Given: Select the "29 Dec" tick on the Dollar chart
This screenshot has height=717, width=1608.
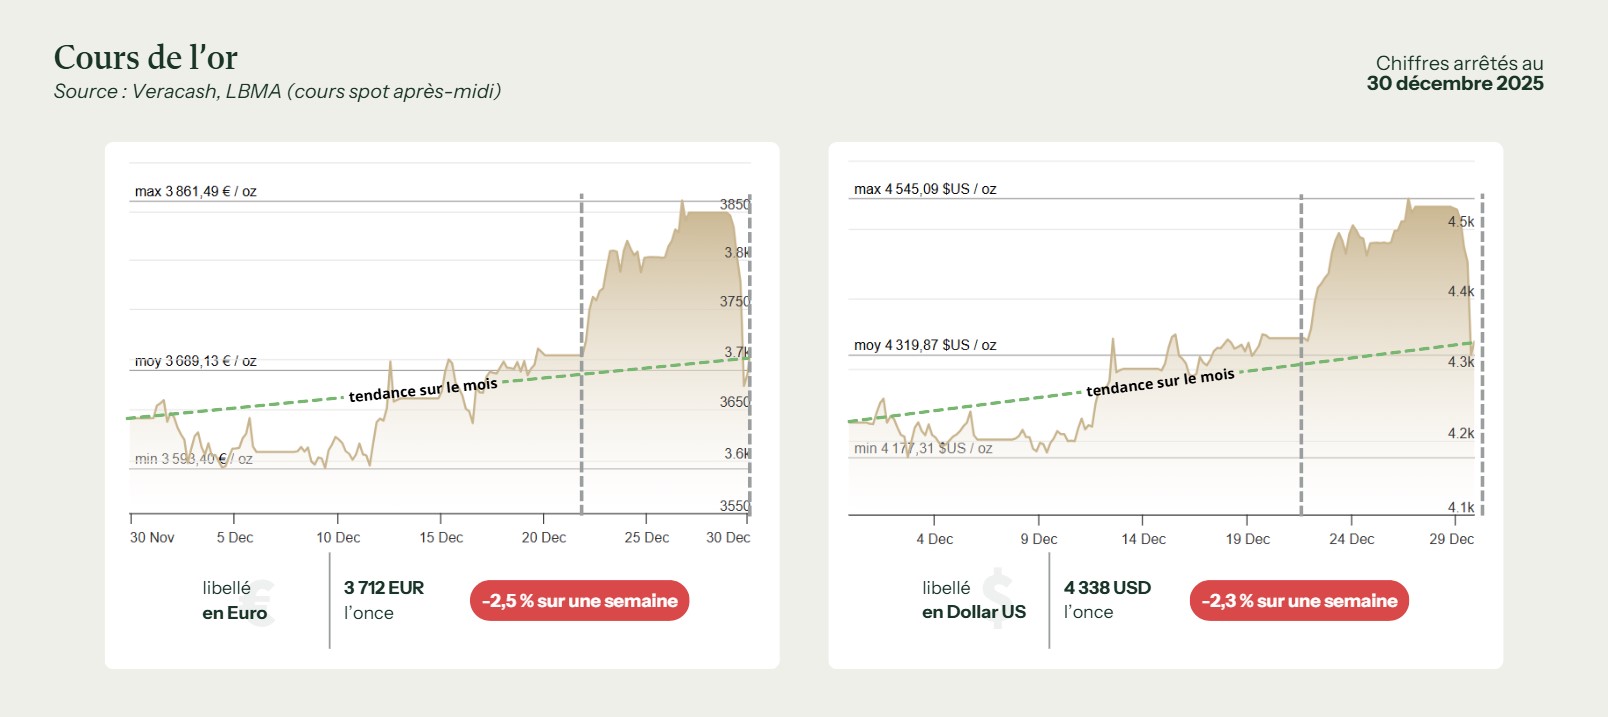Looking at the screenshot, I should tap(1451, 539).
